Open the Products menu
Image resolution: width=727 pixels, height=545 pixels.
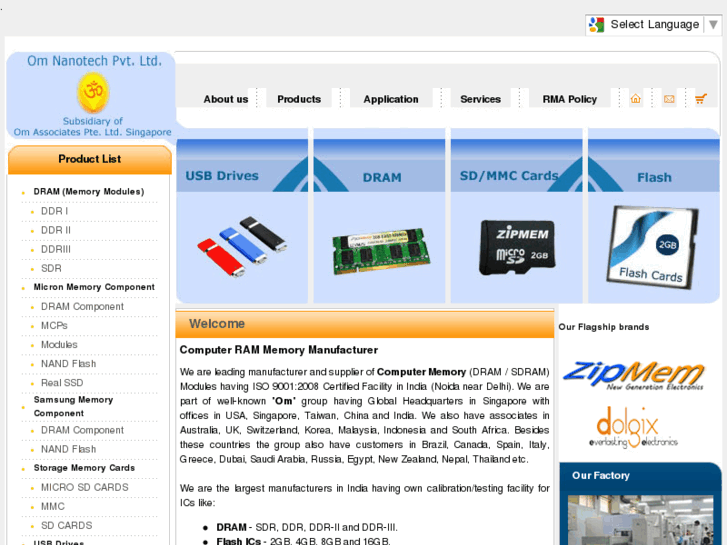click(x=299, y=99)
